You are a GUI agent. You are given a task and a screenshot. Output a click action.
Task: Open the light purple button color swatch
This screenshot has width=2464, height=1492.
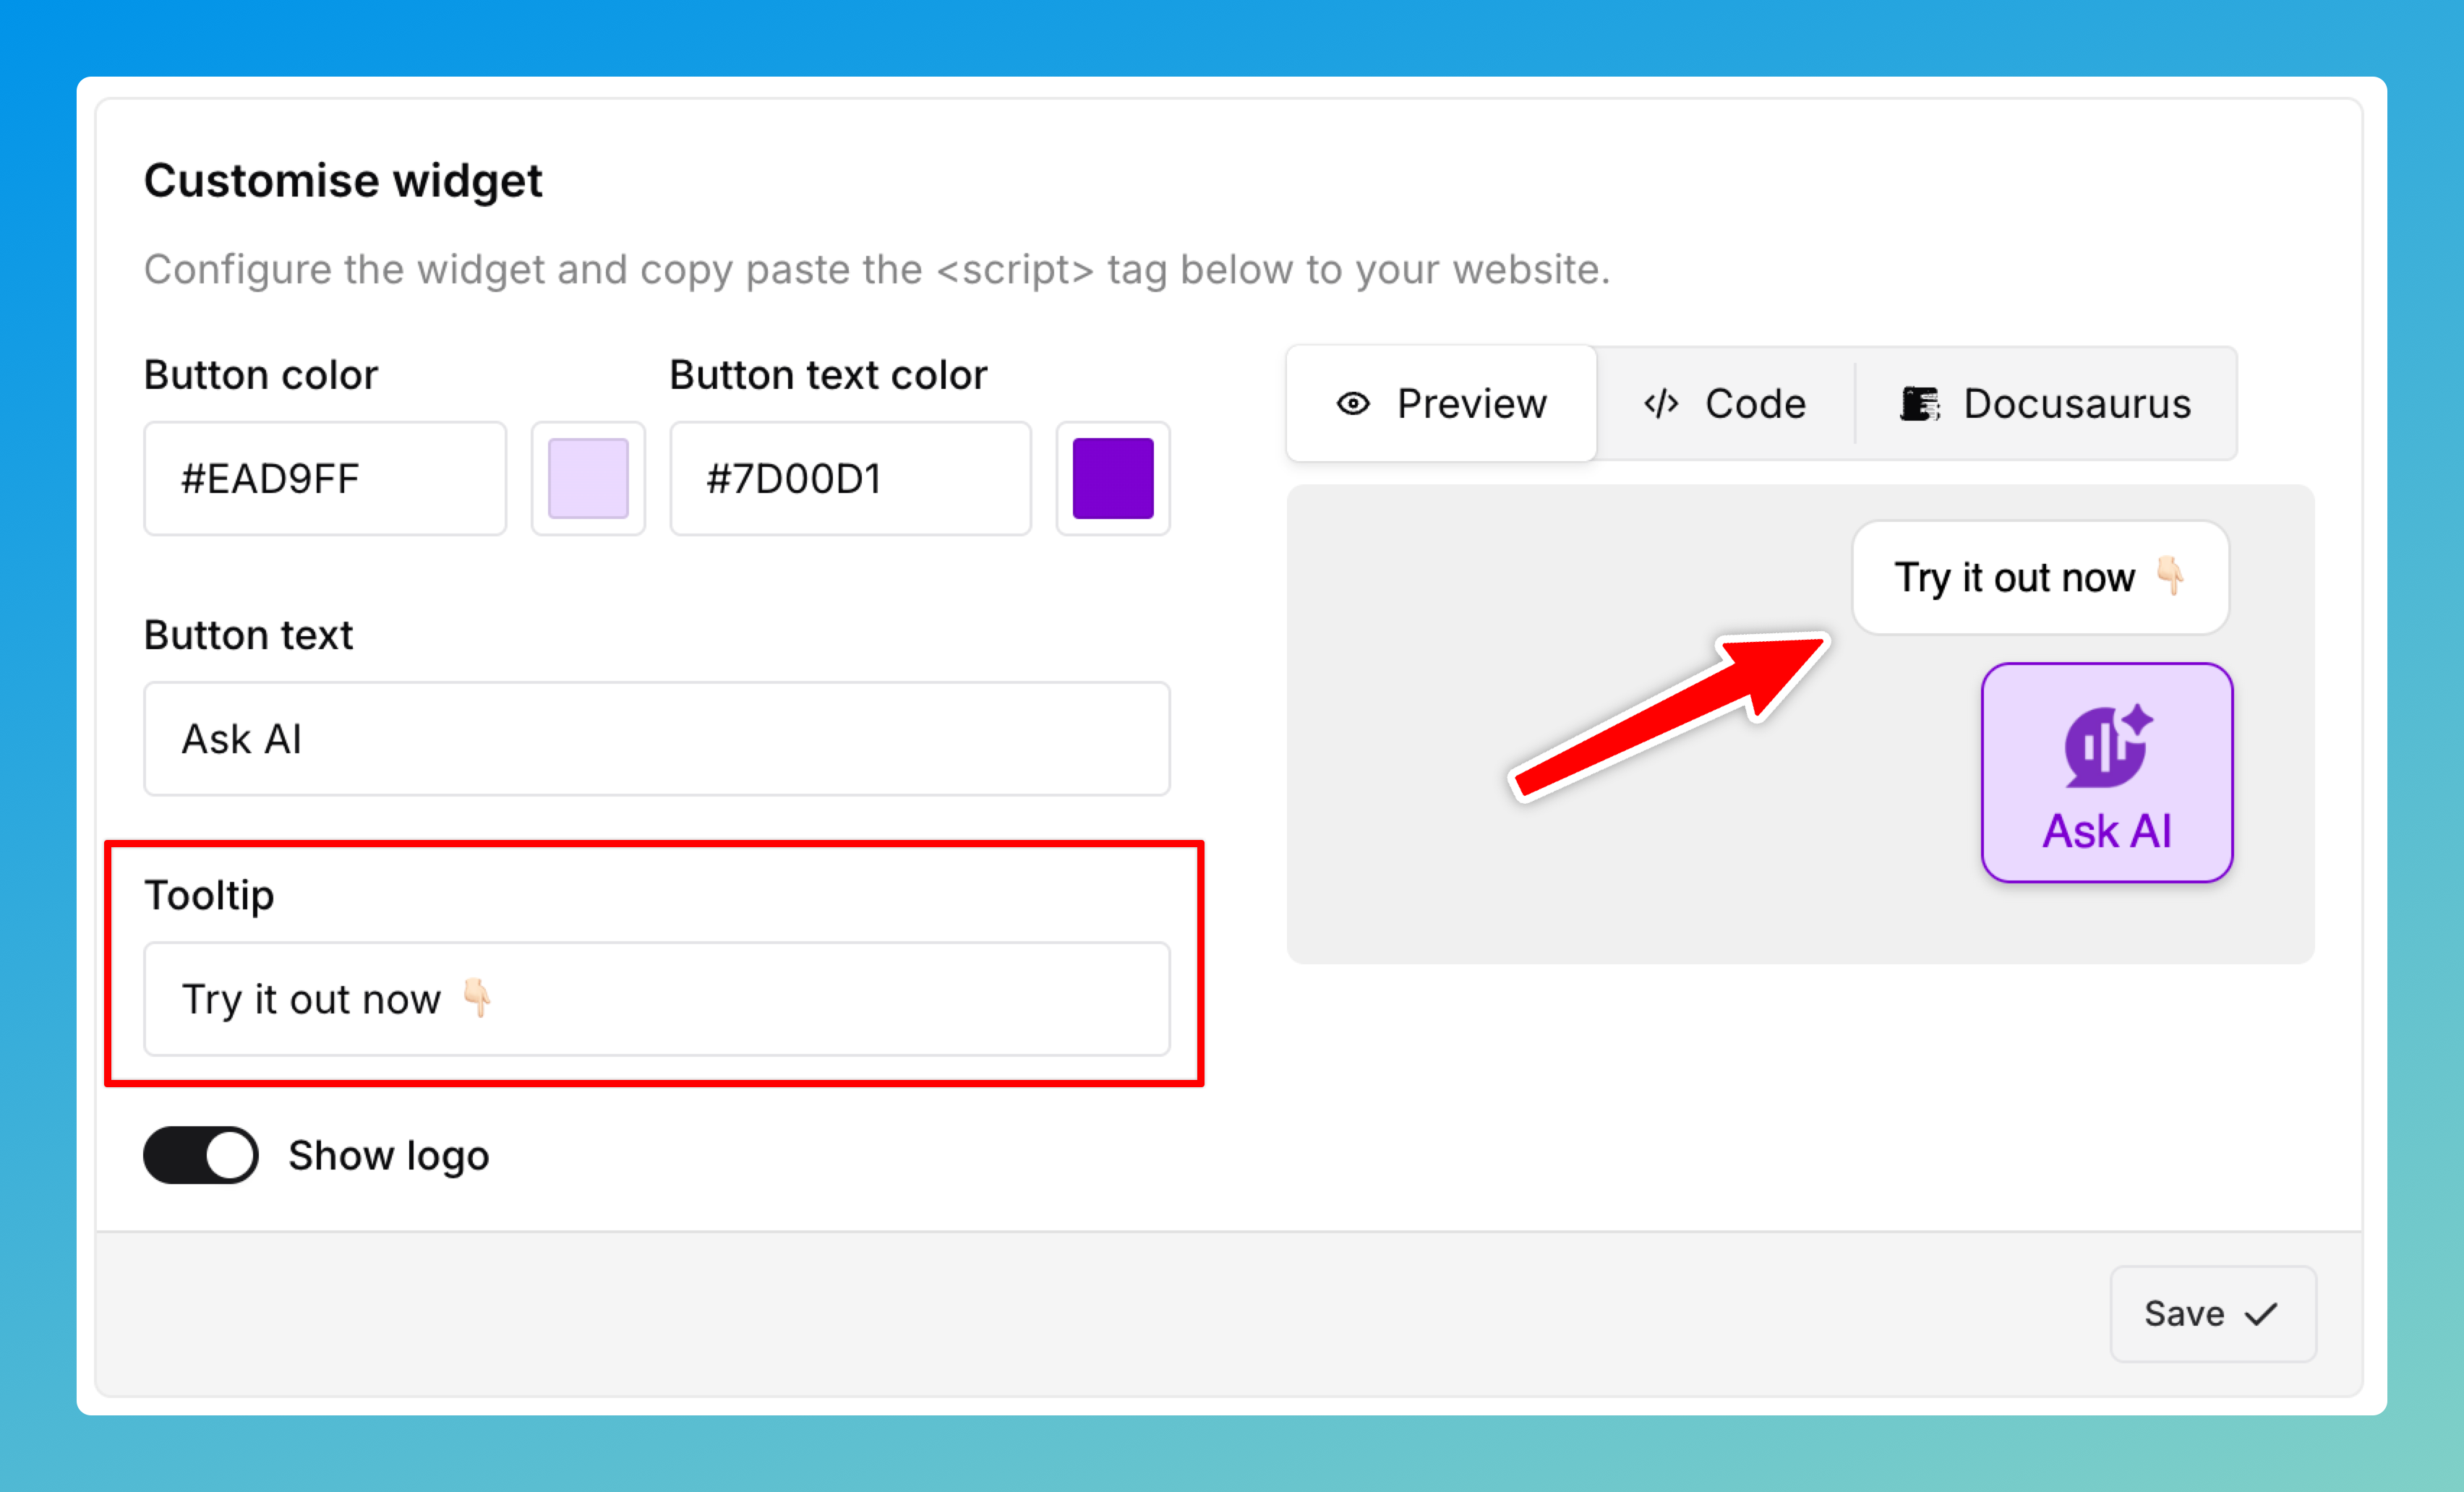click(588, 479)
